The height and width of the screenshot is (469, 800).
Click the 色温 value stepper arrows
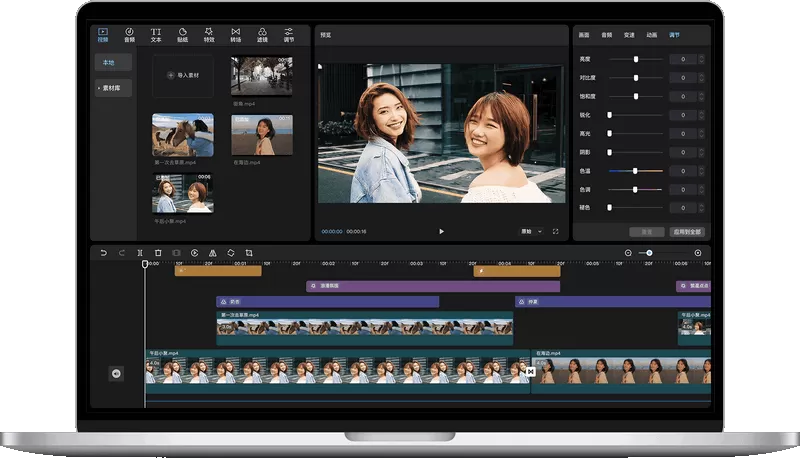702,171
